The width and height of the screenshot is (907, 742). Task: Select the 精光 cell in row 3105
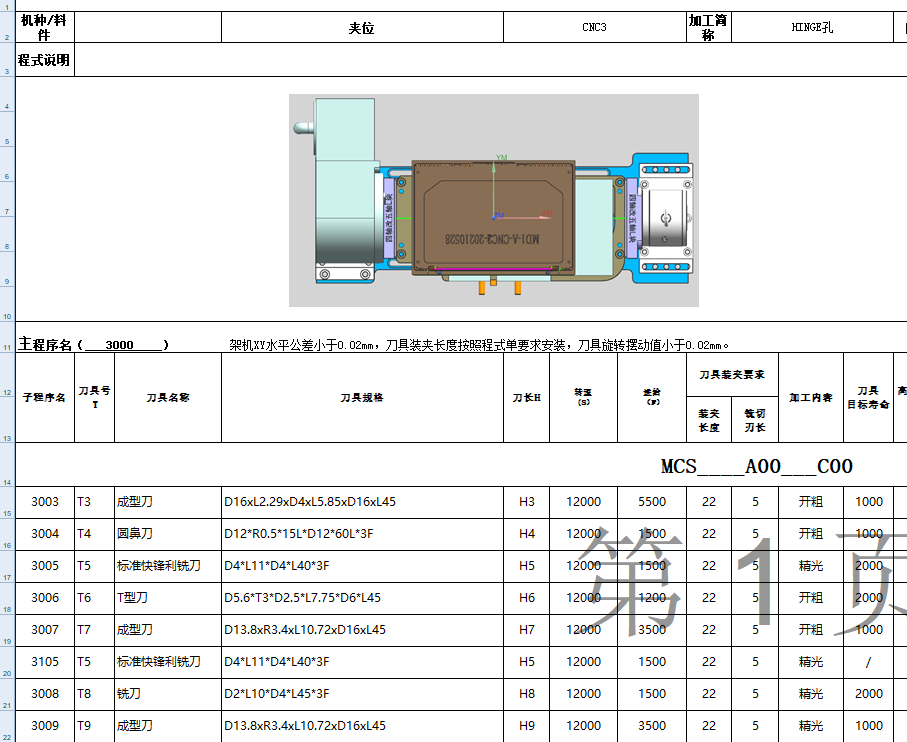(x=811, y=662)
